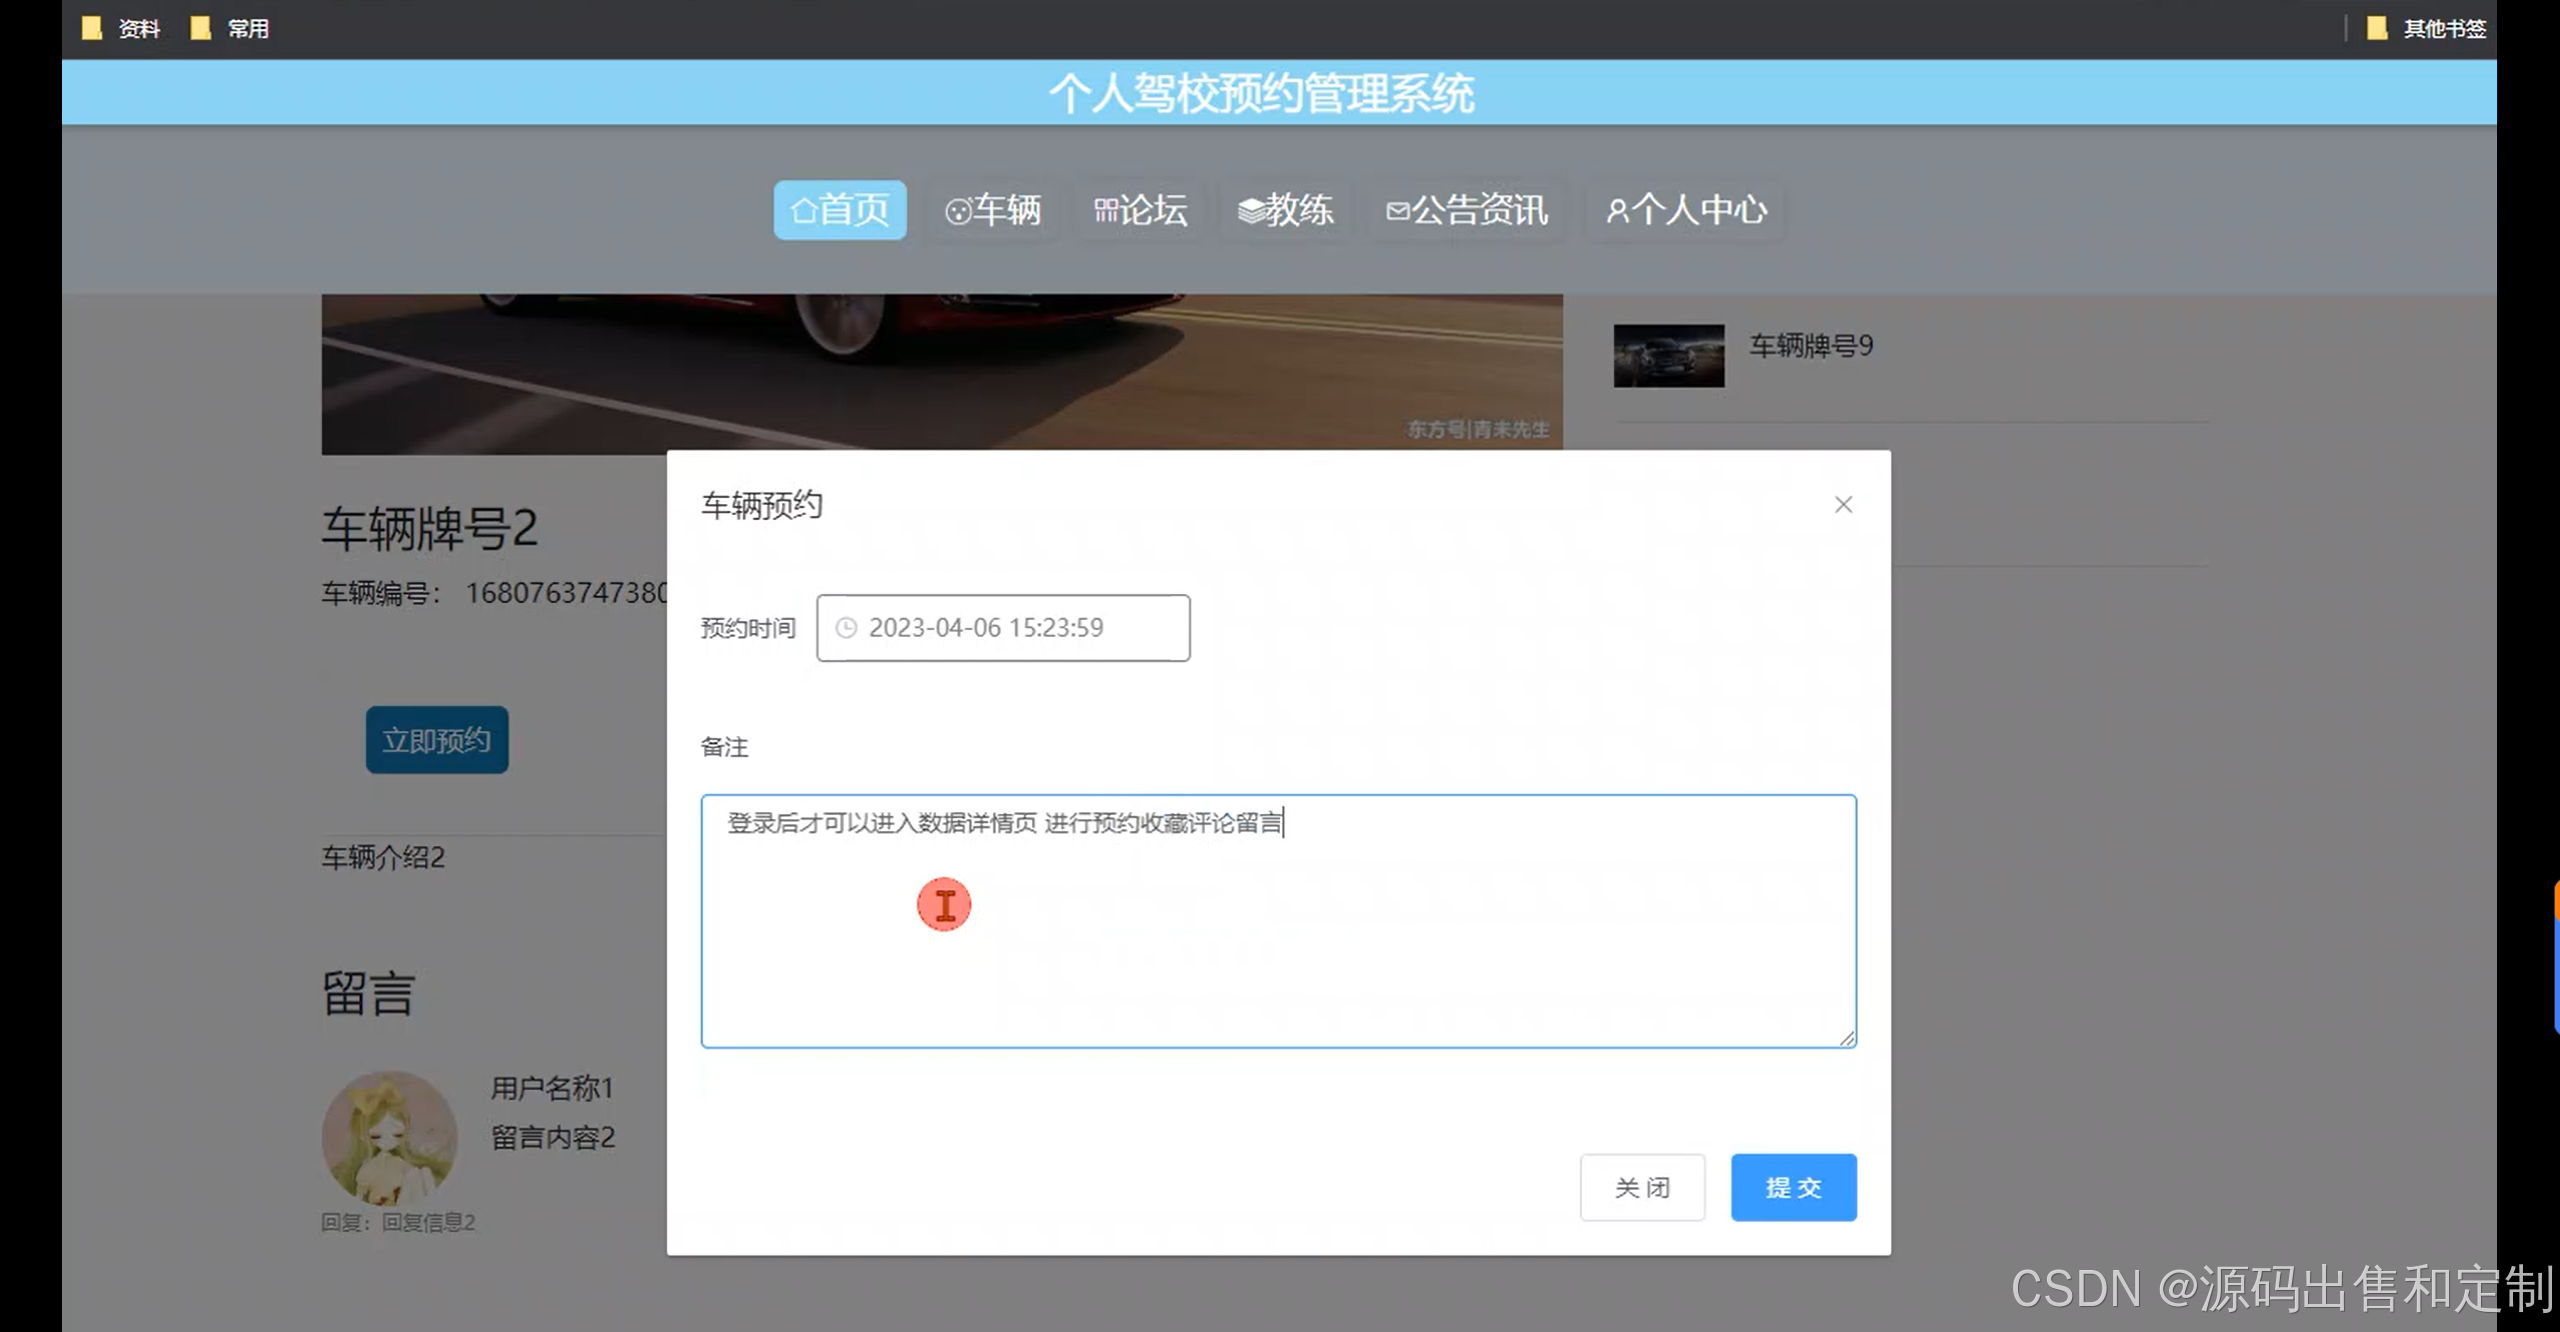Close the 车辆预约 dialog with the X icon
2560x1332 pixels.
1843,505
